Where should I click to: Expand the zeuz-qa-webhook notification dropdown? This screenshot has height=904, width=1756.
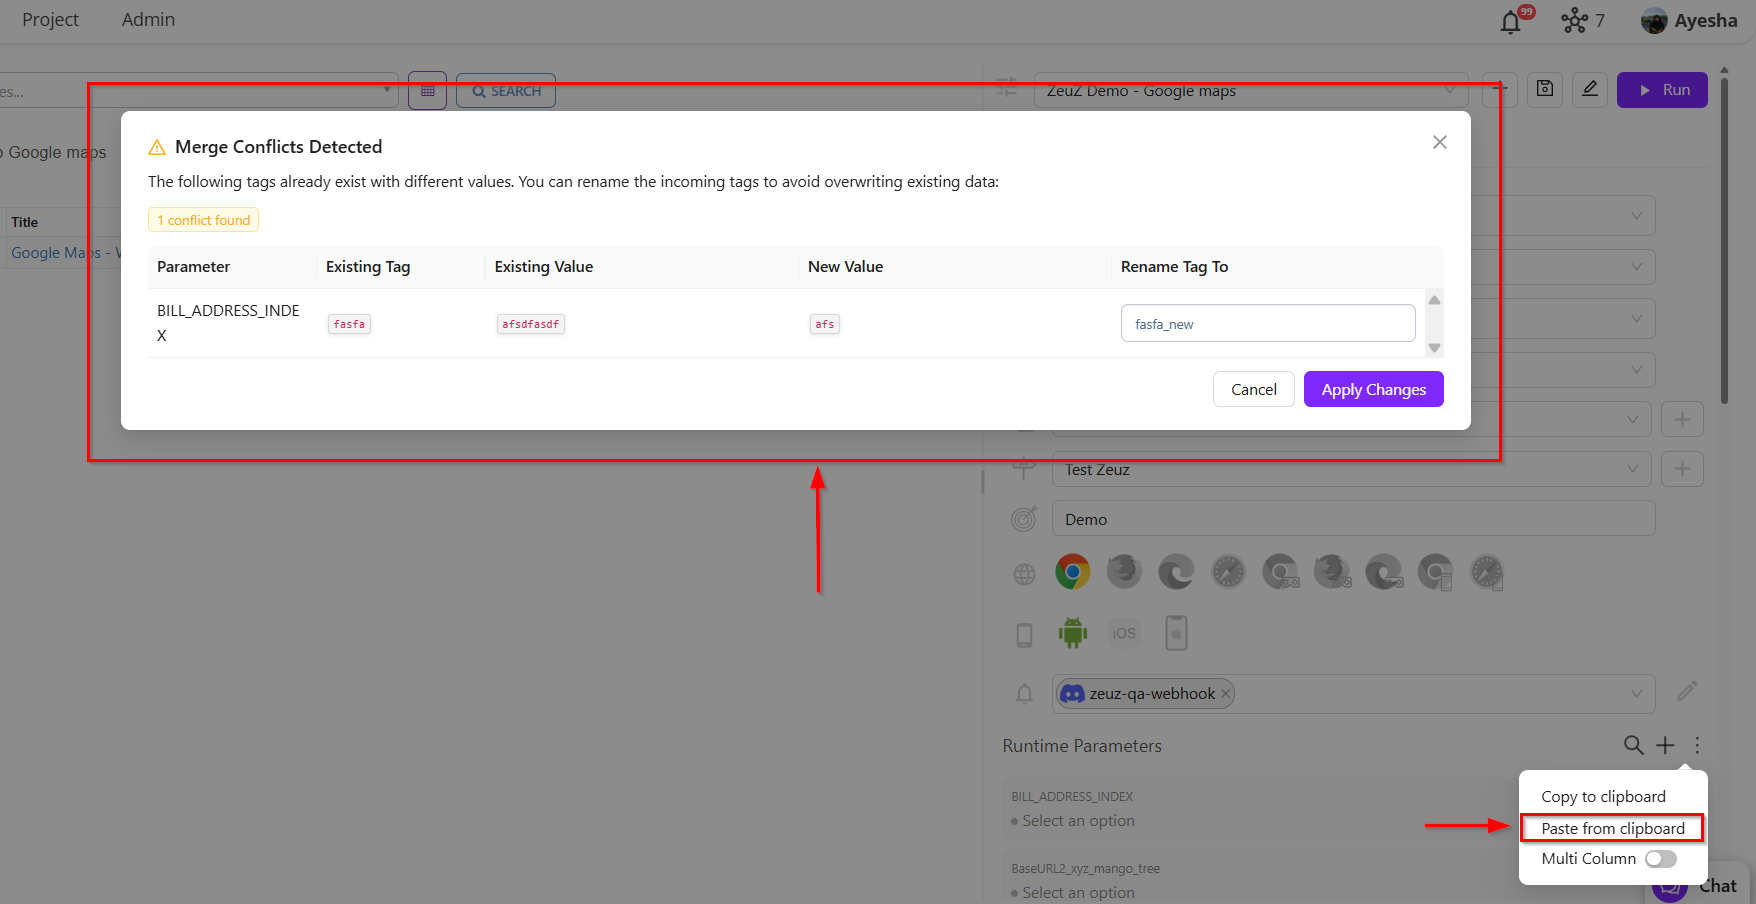coord(1636,694)
